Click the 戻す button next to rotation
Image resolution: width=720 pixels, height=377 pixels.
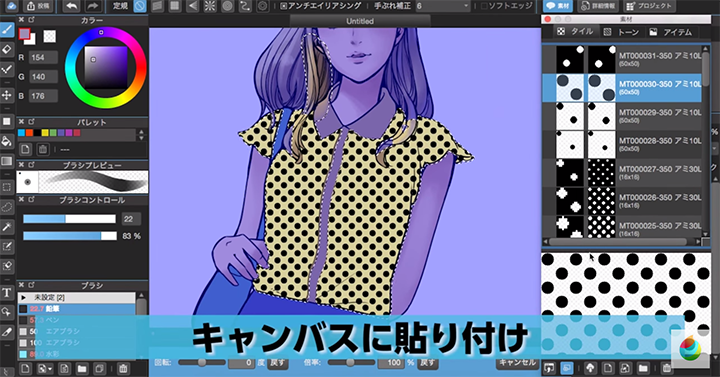(x=277, y=363)
